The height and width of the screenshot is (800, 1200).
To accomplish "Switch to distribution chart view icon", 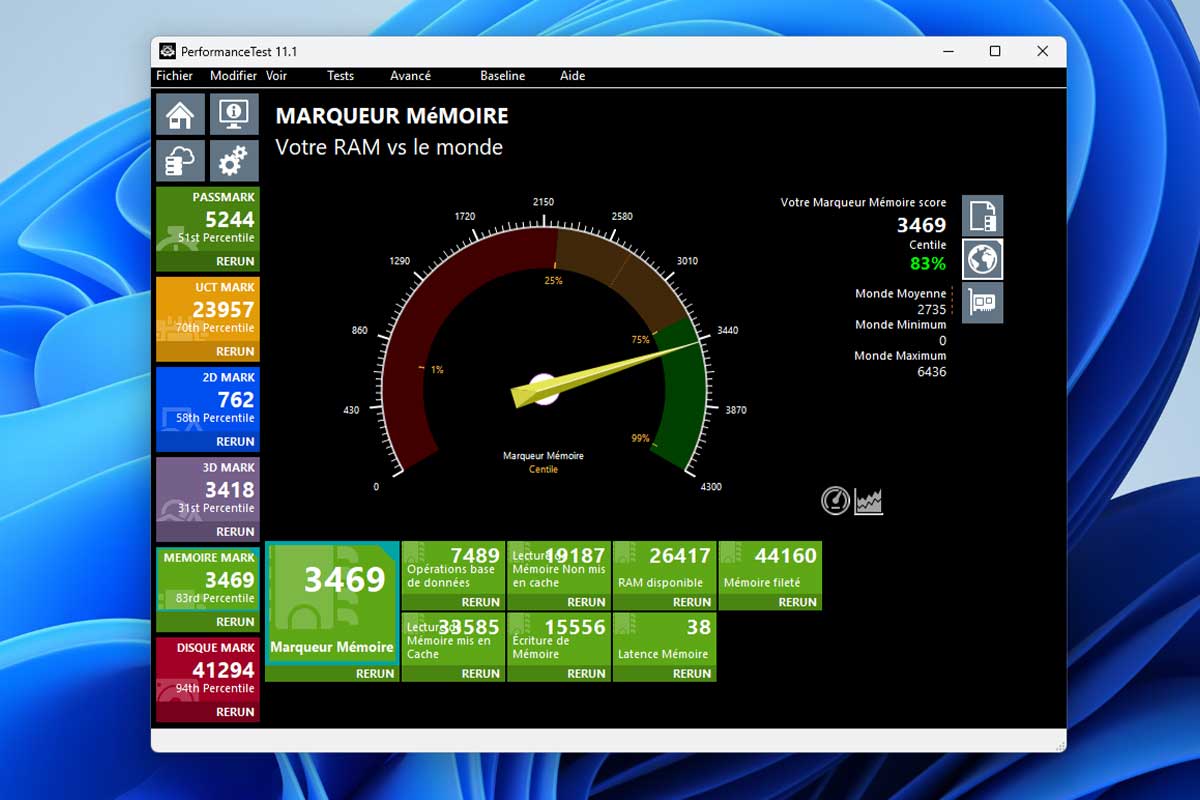I will 868,501.
